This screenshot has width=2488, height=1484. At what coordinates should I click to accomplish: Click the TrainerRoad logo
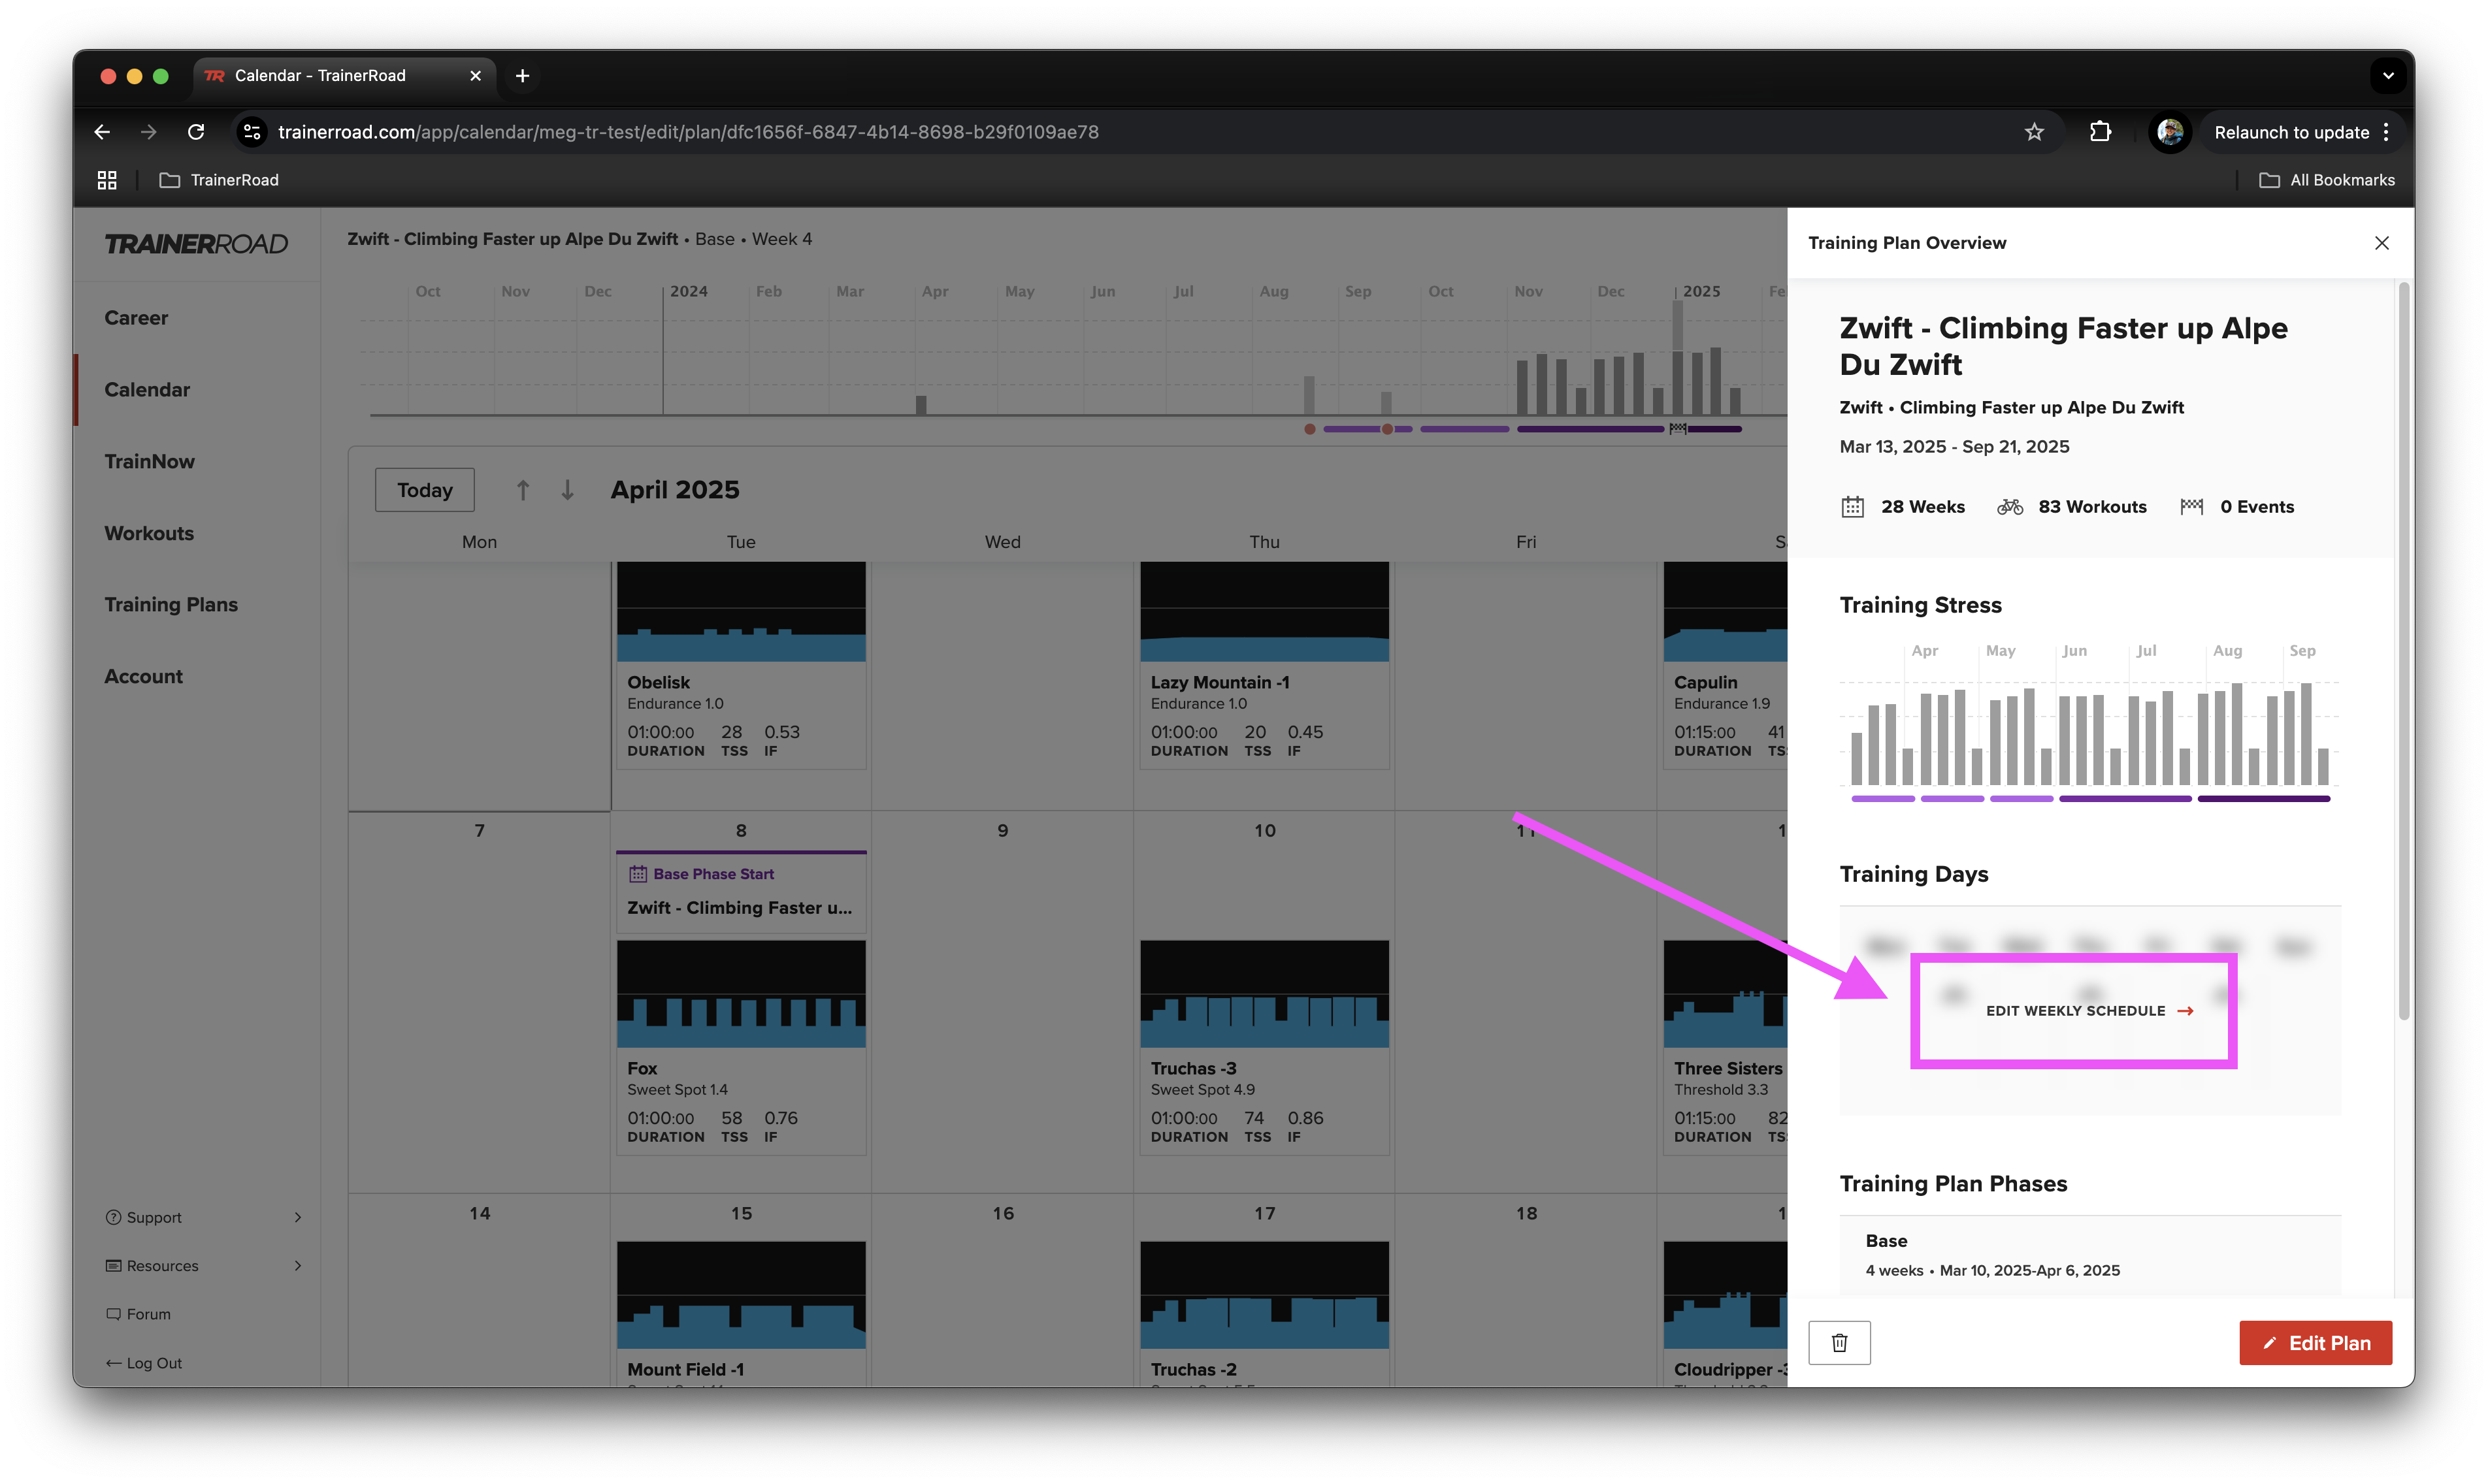click(196, 243)
